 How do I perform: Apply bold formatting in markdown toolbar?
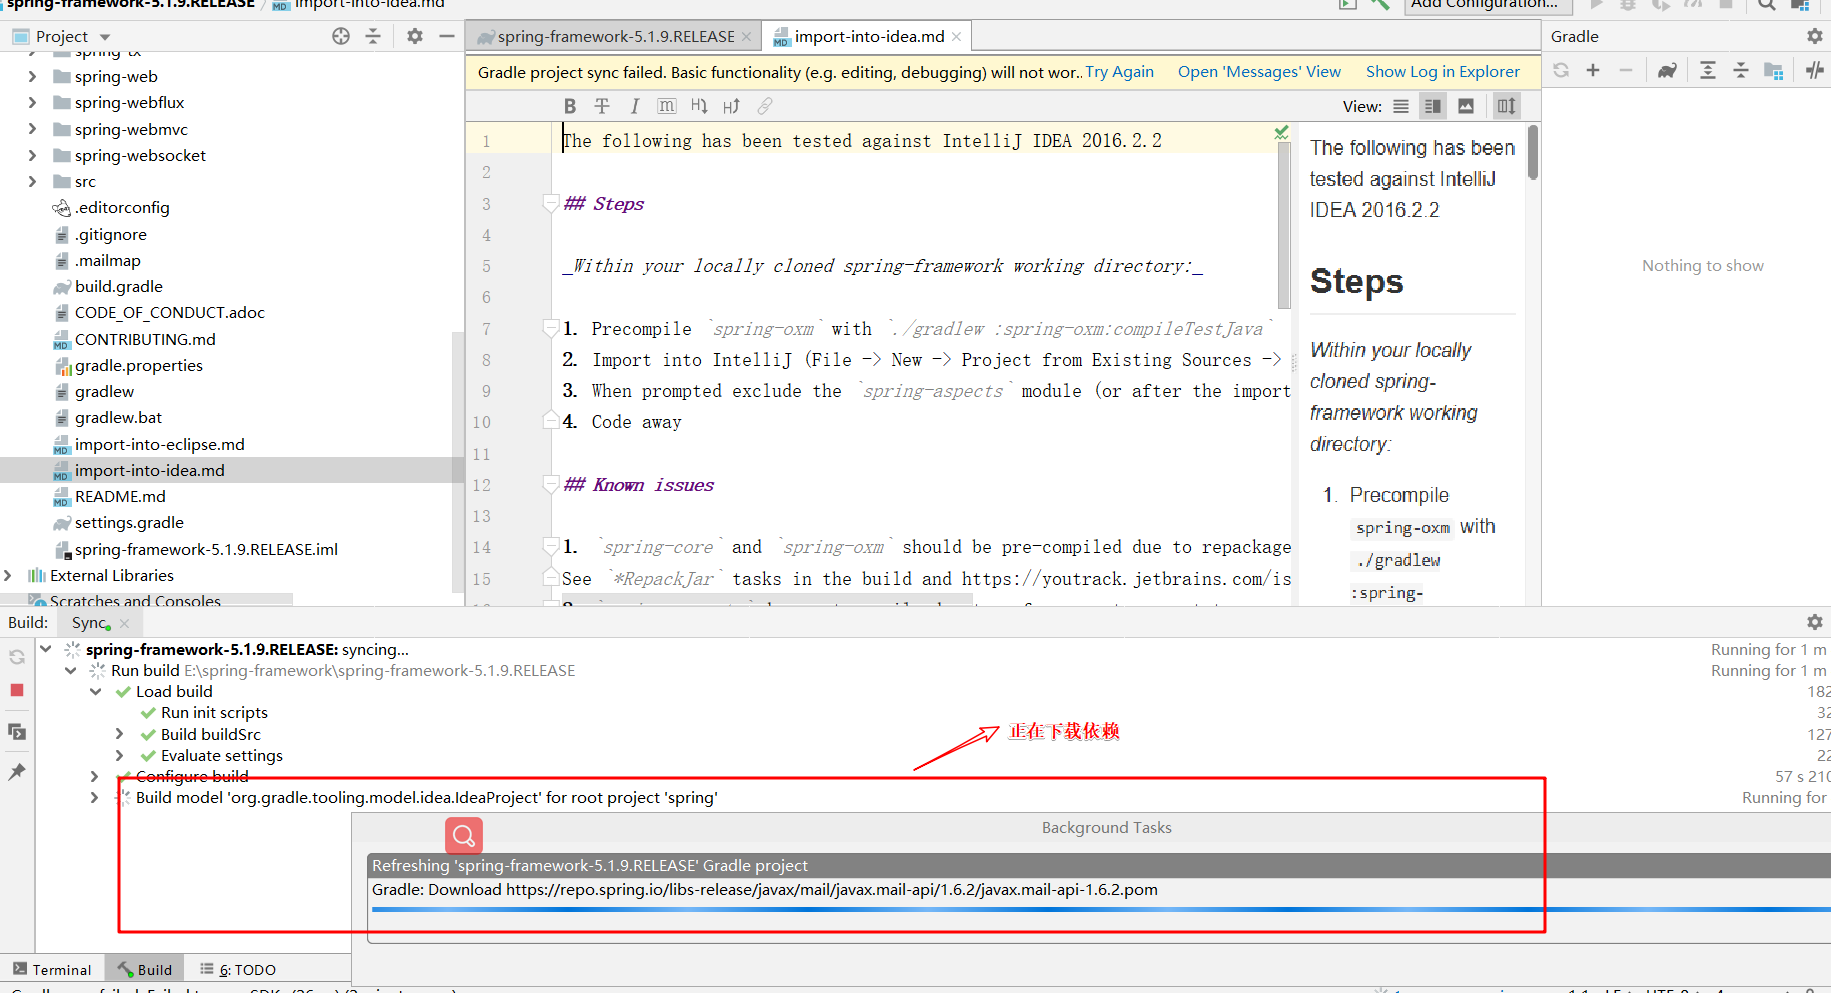(569, 106)
